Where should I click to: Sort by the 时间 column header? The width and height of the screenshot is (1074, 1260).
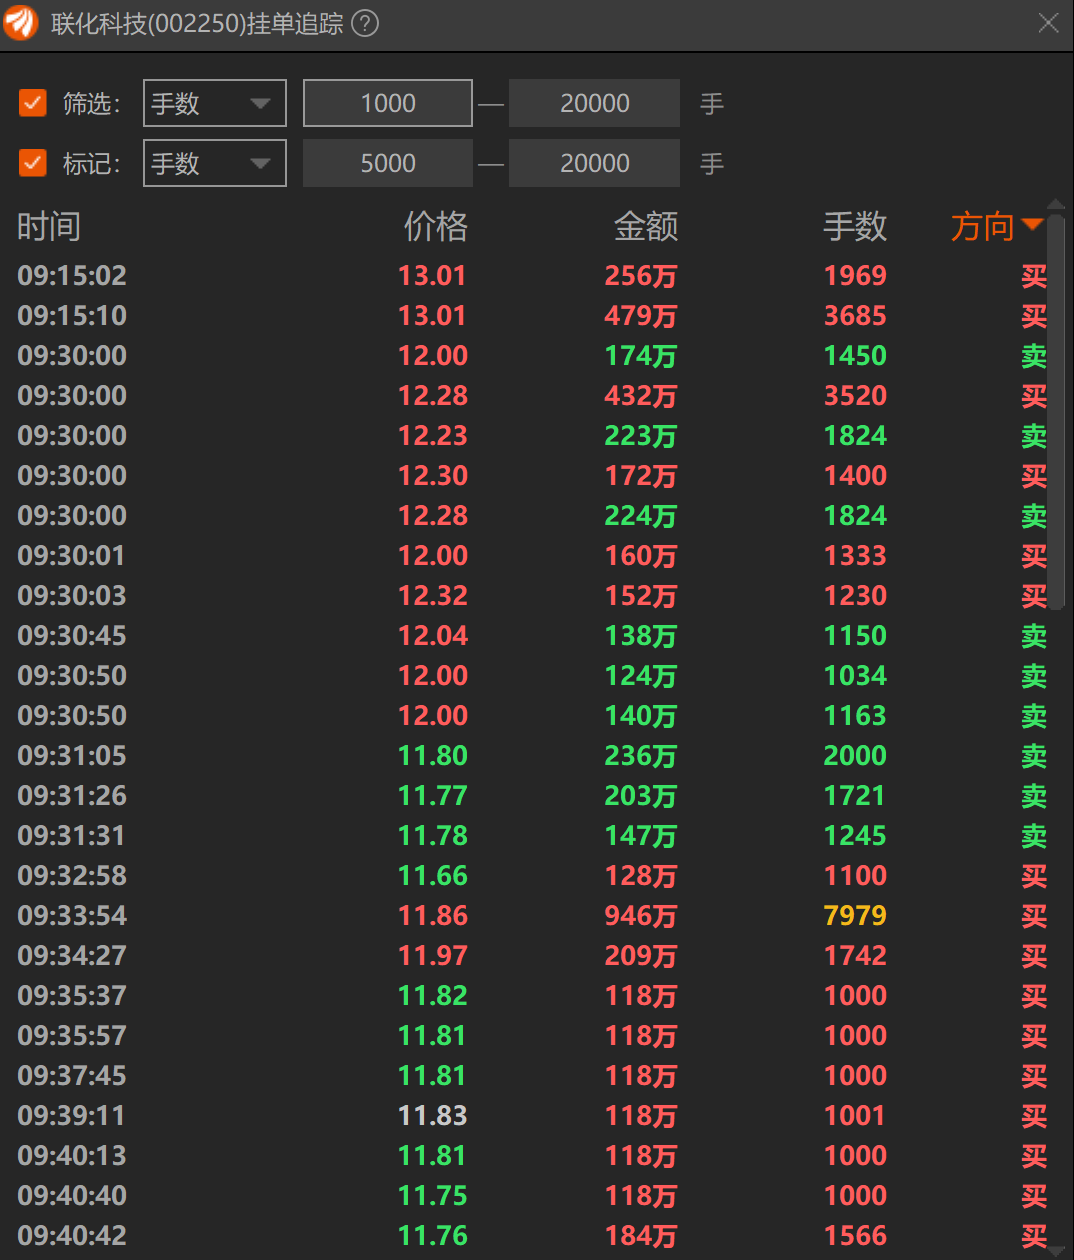[x=48, y=226]
